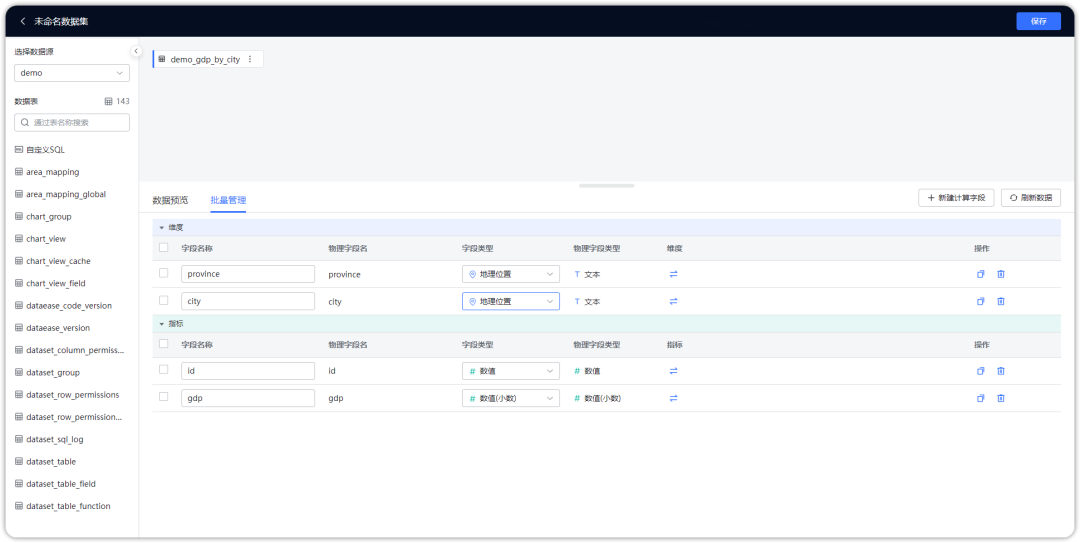
Task: Click the 保存 button
Action: point(1038,21)
